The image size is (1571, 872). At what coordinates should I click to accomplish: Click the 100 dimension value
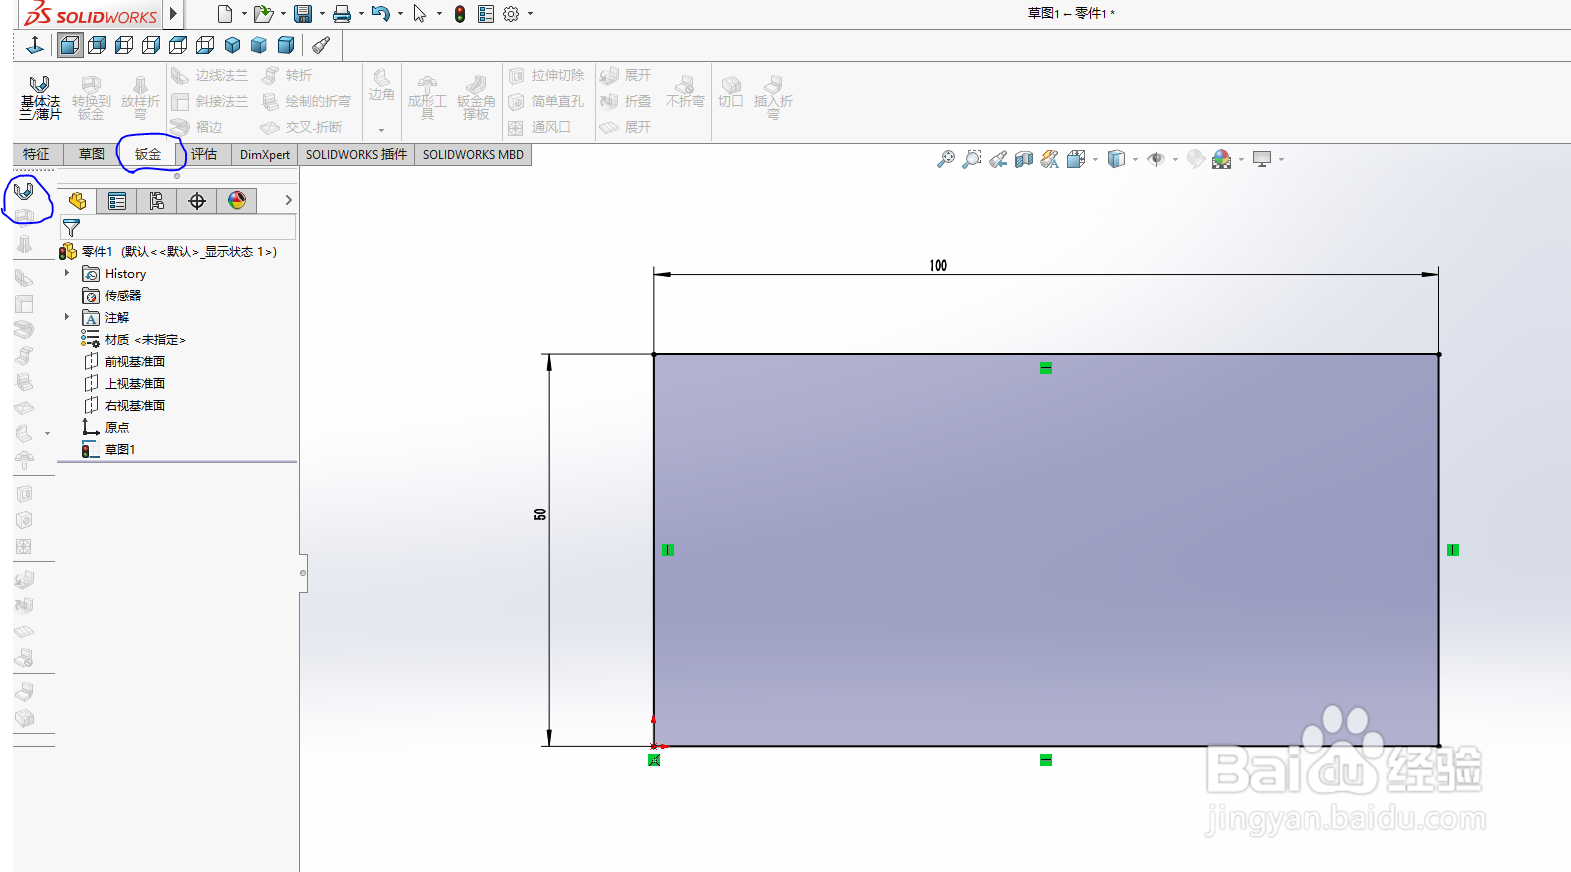pyautogui.click(x=938, y=265)
